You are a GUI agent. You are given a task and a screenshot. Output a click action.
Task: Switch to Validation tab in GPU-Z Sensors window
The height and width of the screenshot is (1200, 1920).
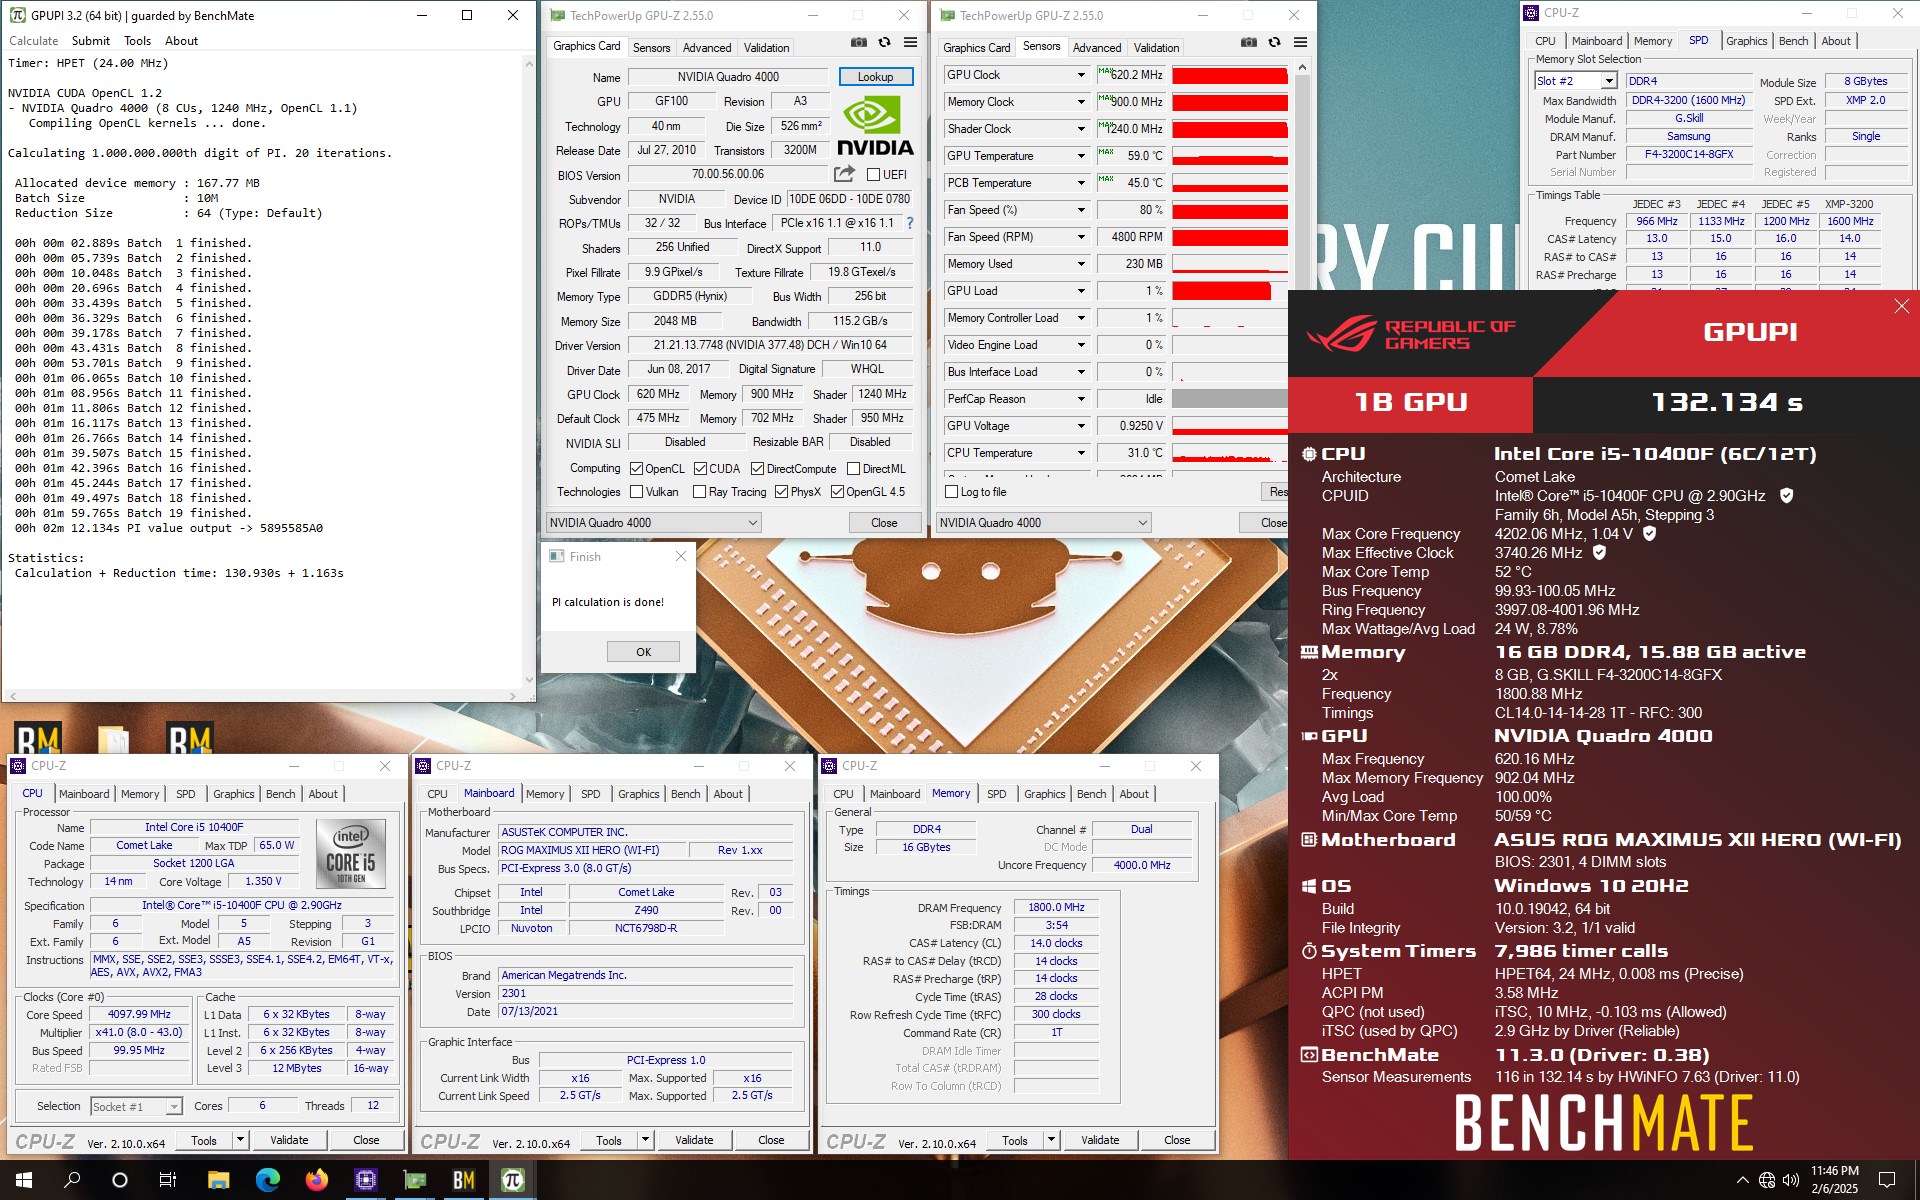[x=1156, y=48]
